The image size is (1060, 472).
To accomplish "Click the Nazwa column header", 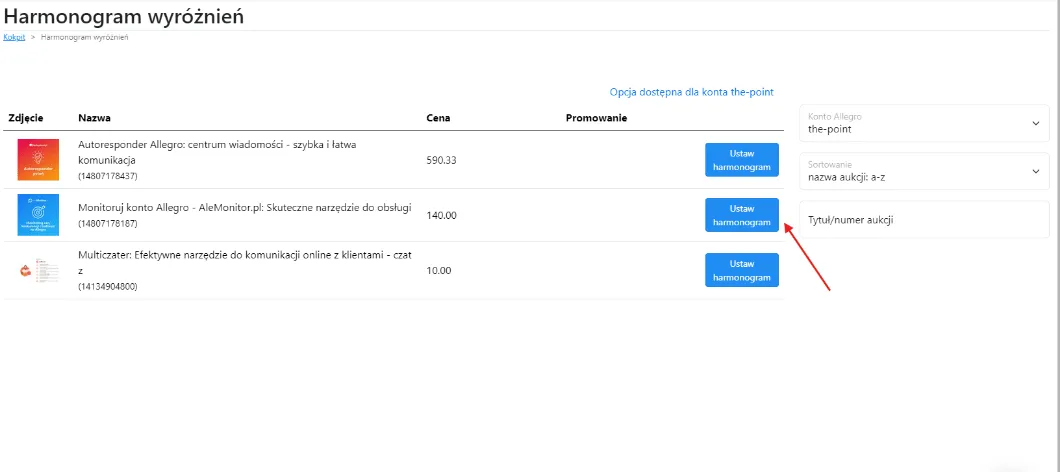I will pyautogui.click(x=93, y=118).
